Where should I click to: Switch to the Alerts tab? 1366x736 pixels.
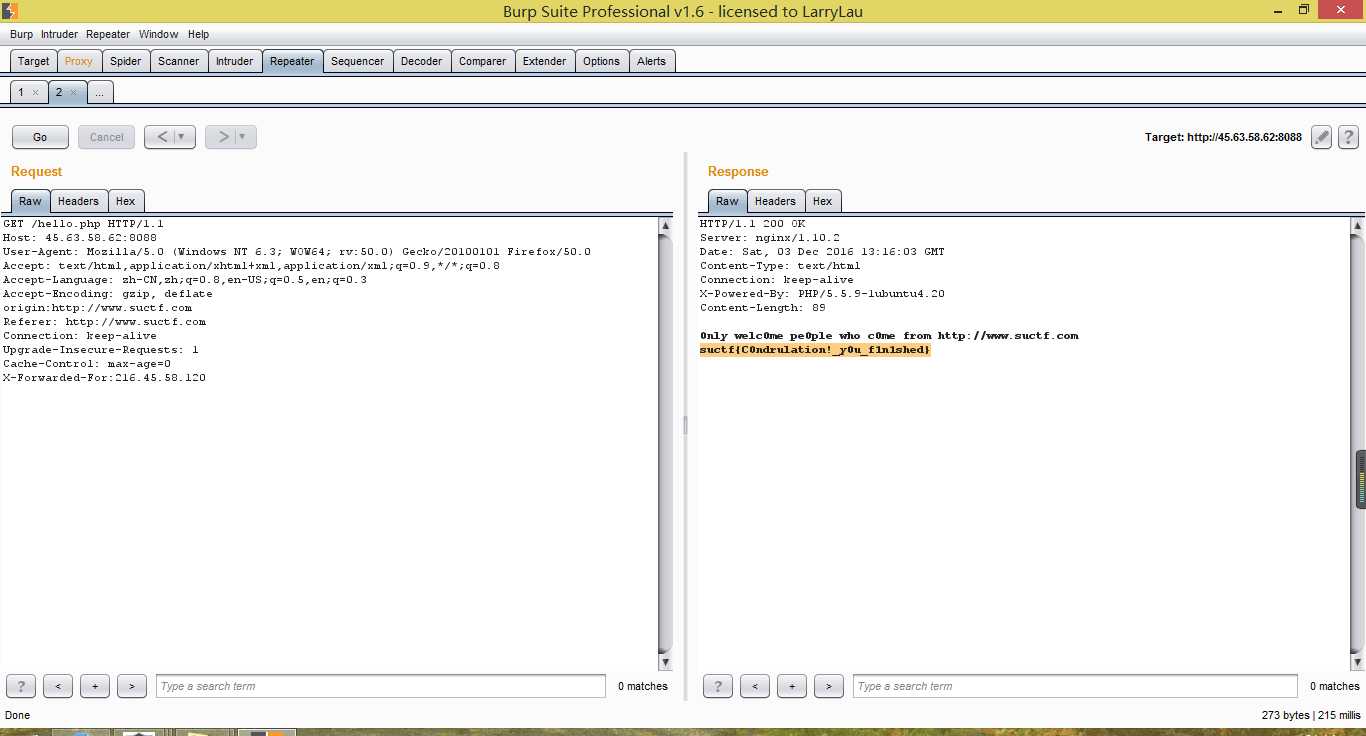[652, 61]
